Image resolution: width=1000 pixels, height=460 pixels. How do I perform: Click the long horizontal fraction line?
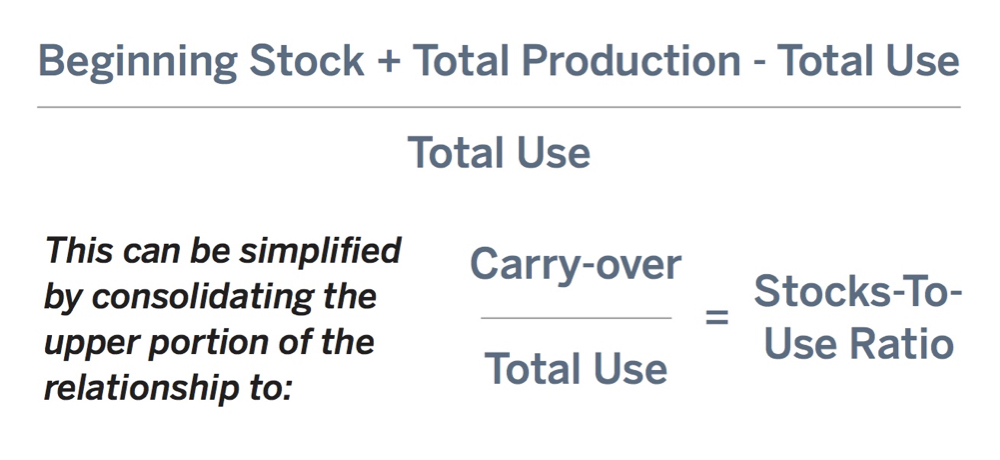tap(499, 107)
